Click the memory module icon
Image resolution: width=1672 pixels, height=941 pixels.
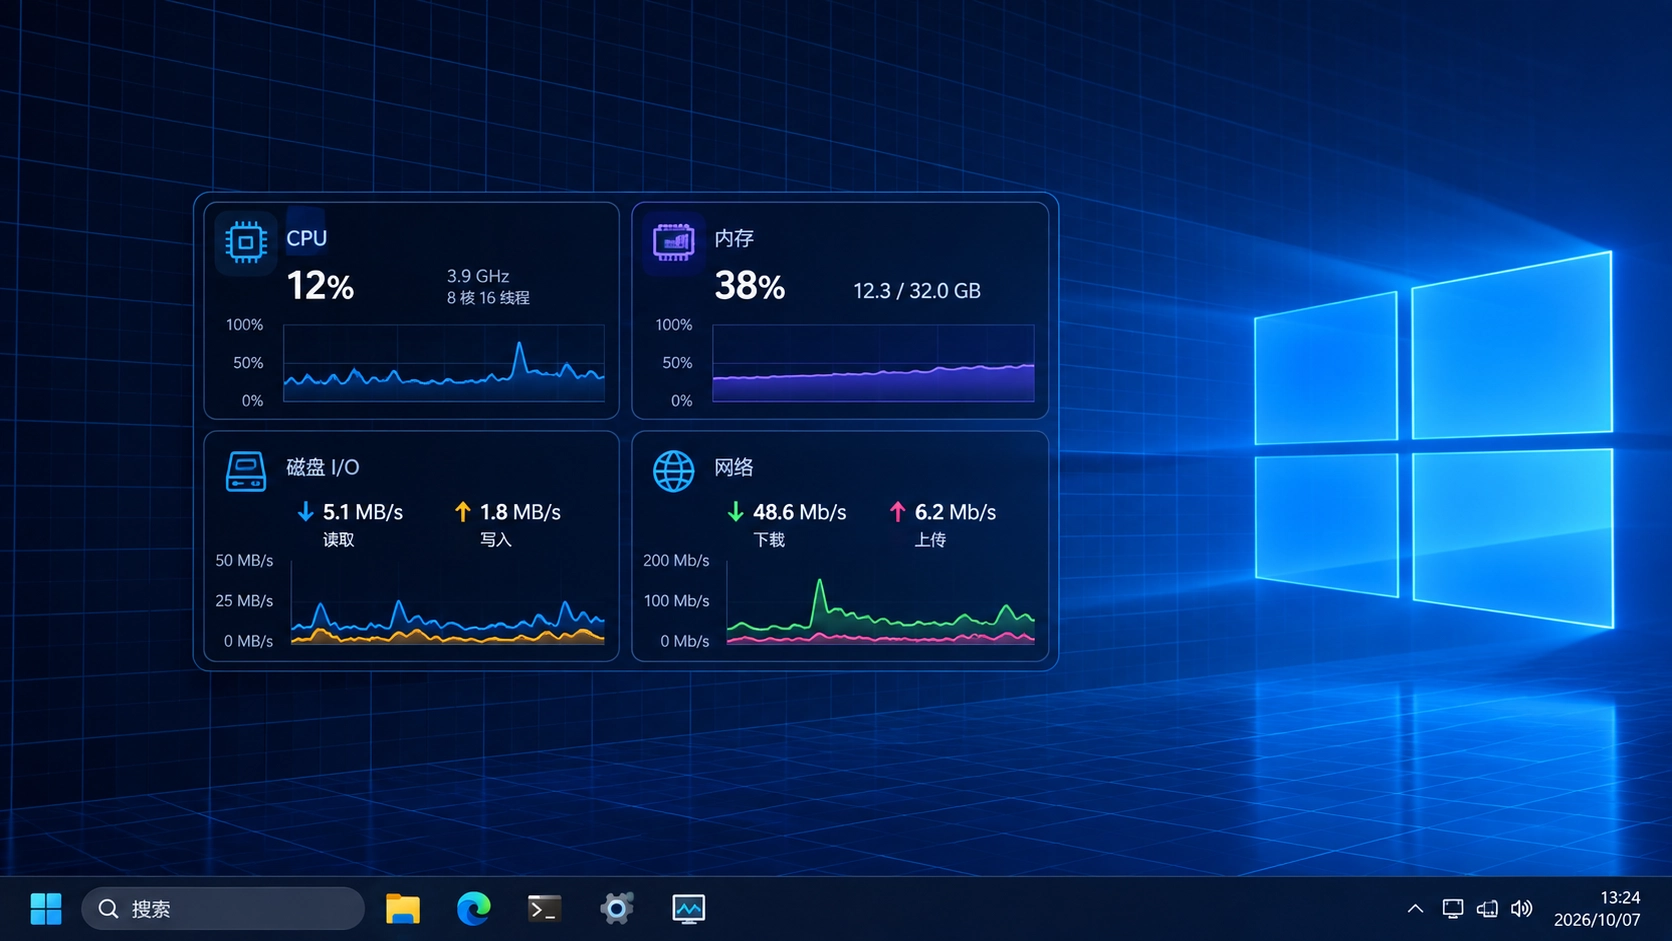tap(674, 242)
